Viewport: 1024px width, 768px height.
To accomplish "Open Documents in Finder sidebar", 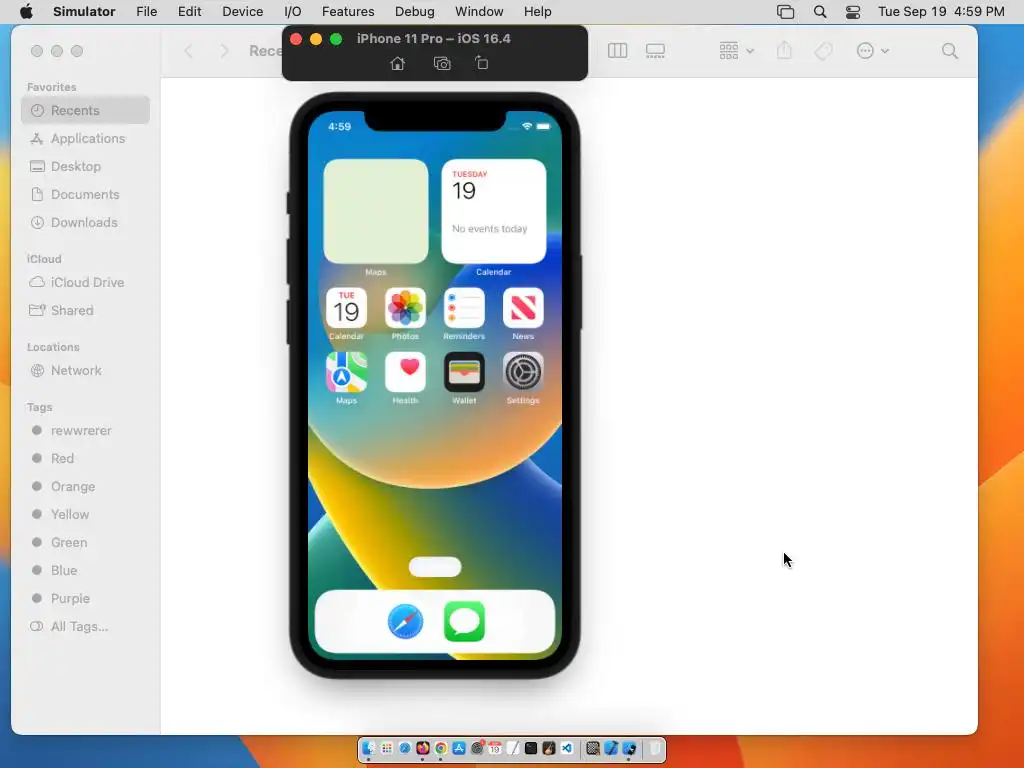I will 86,195.
